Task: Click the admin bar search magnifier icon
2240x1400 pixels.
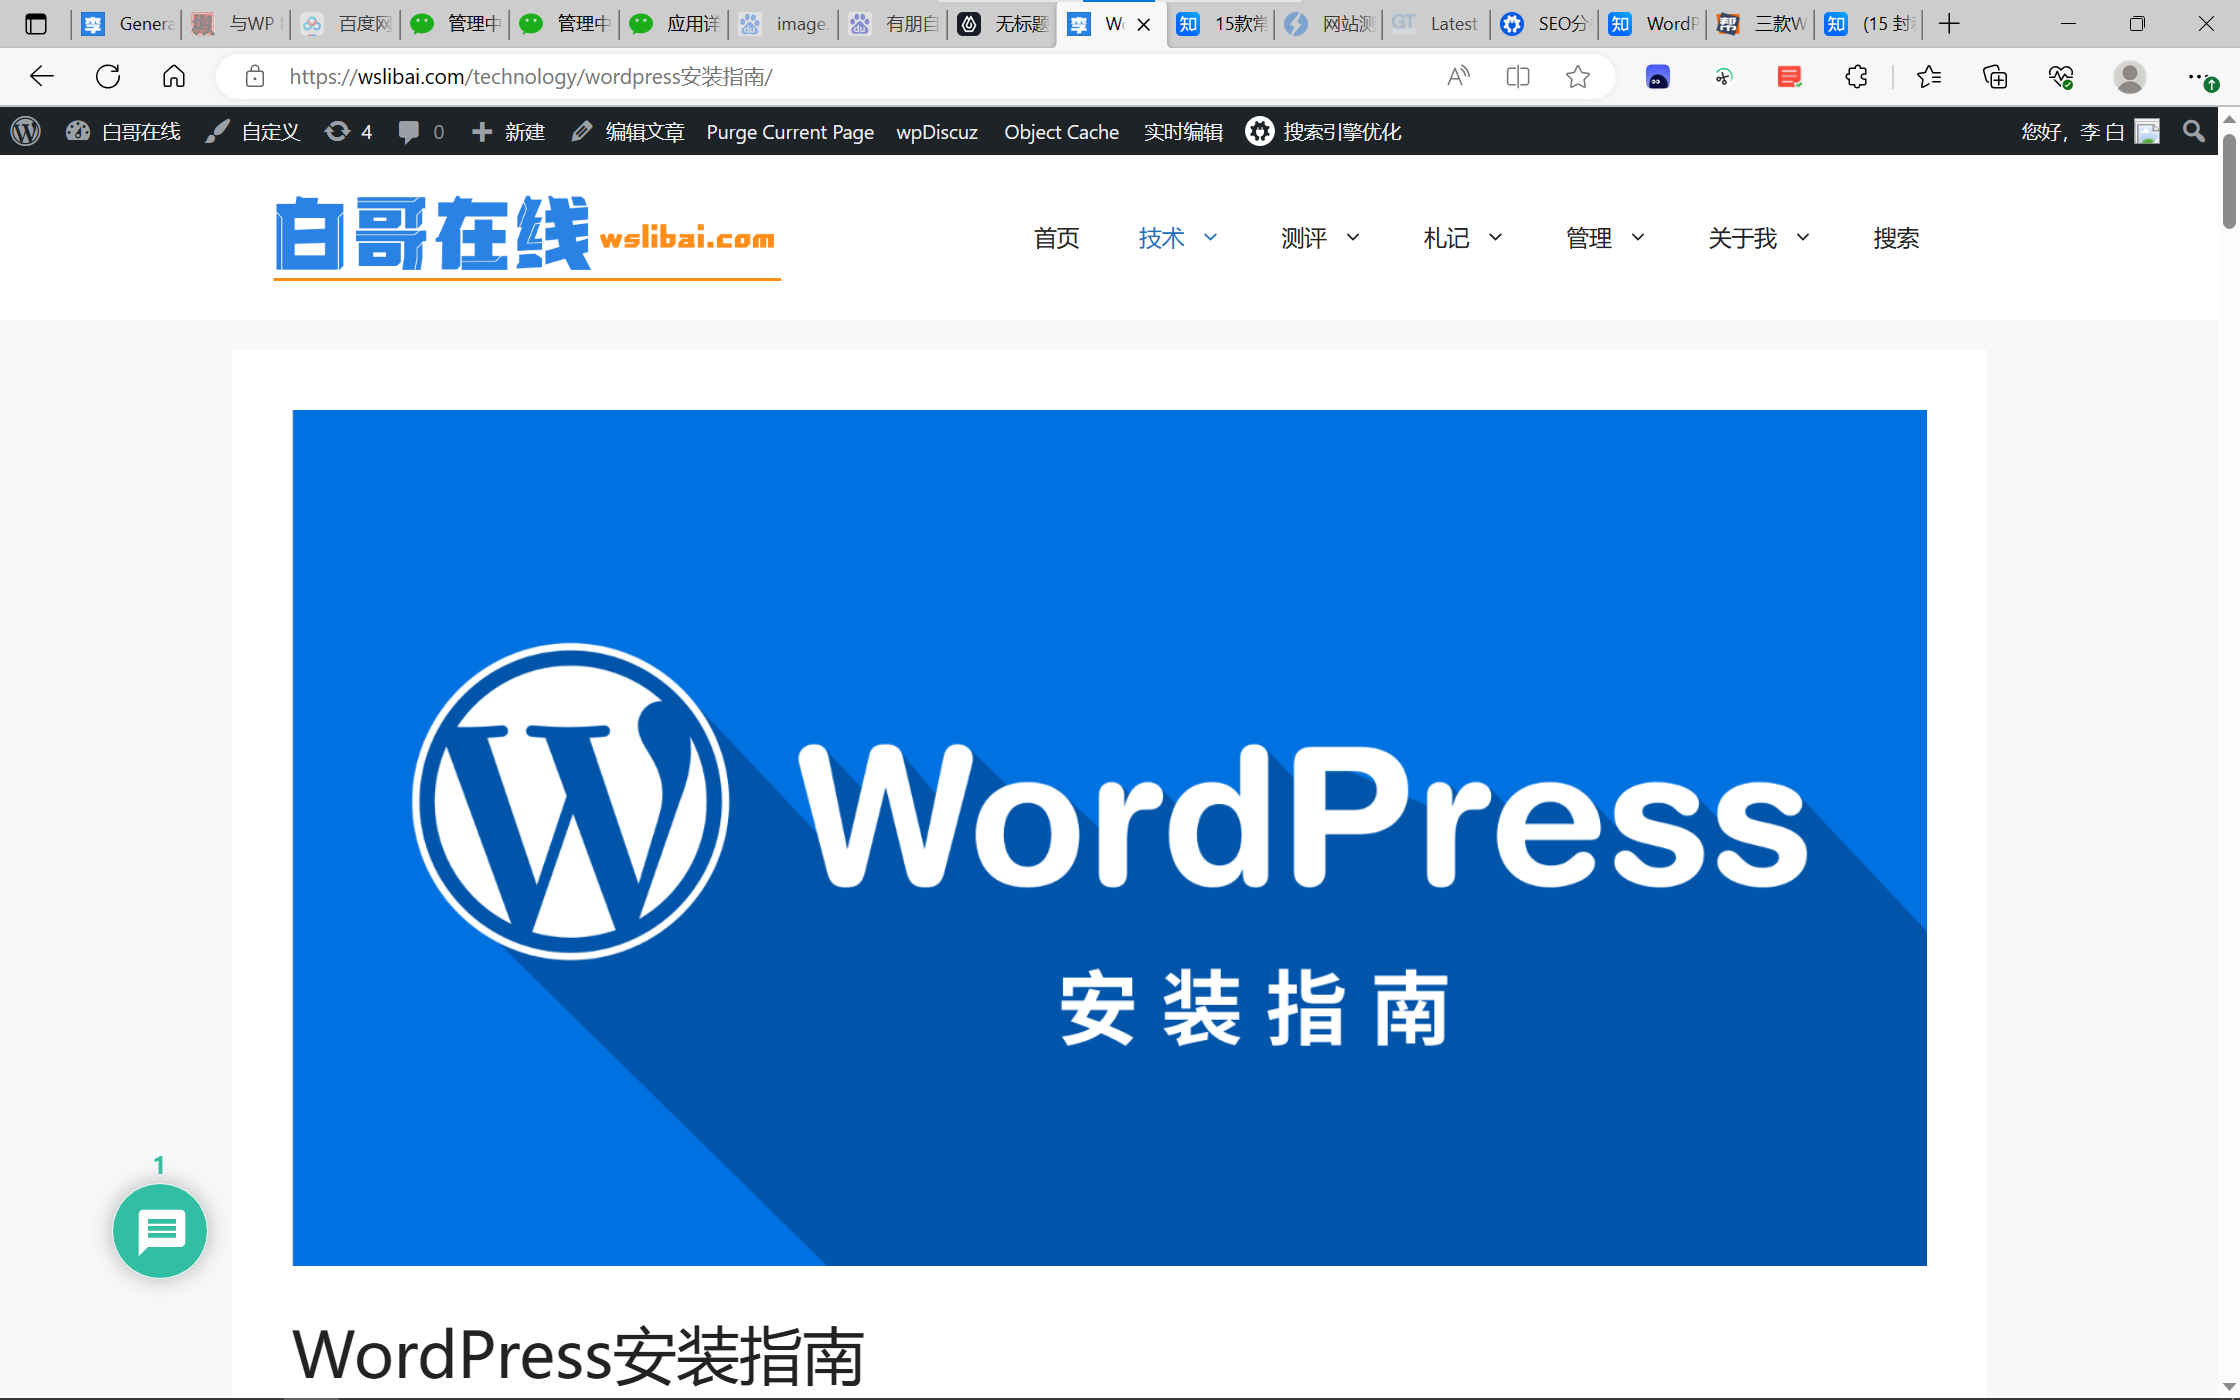Action: 2193,132
